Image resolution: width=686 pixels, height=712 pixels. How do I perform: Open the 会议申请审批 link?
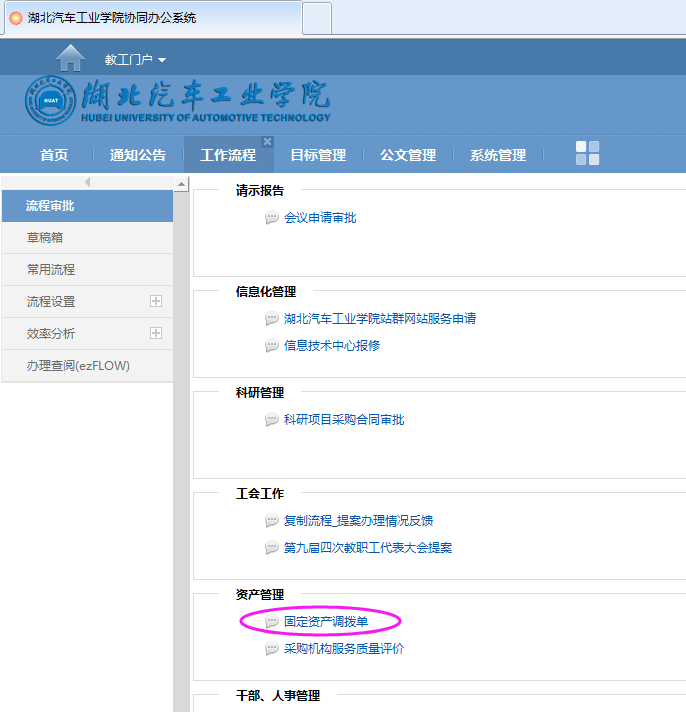[x=320, y=218]
